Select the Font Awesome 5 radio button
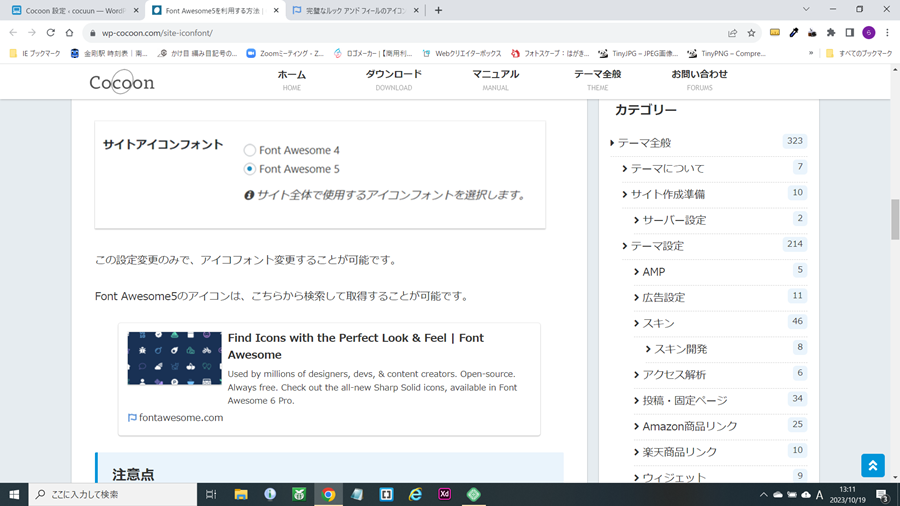Screen dimensions: 900x506 click(250, 169)
